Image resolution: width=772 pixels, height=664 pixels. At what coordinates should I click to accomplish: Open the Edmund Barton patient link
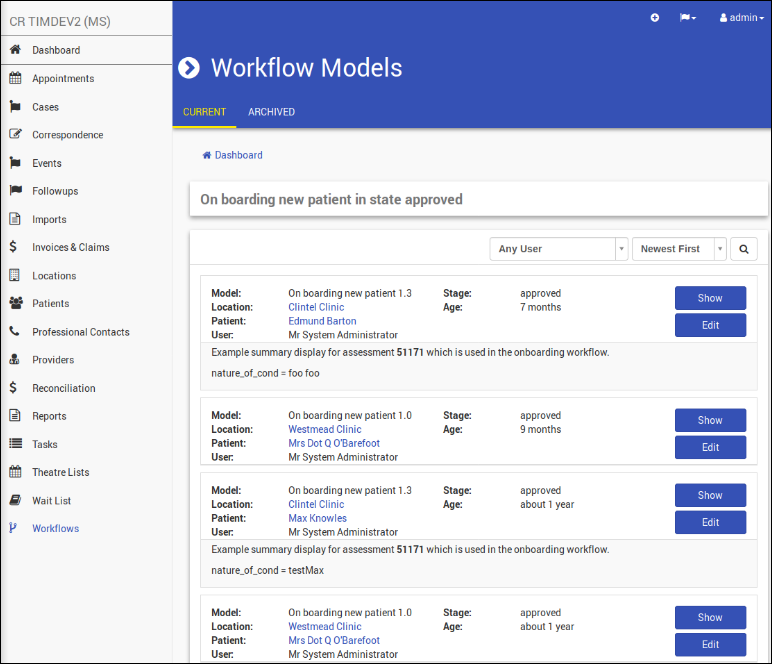point(322,321)
